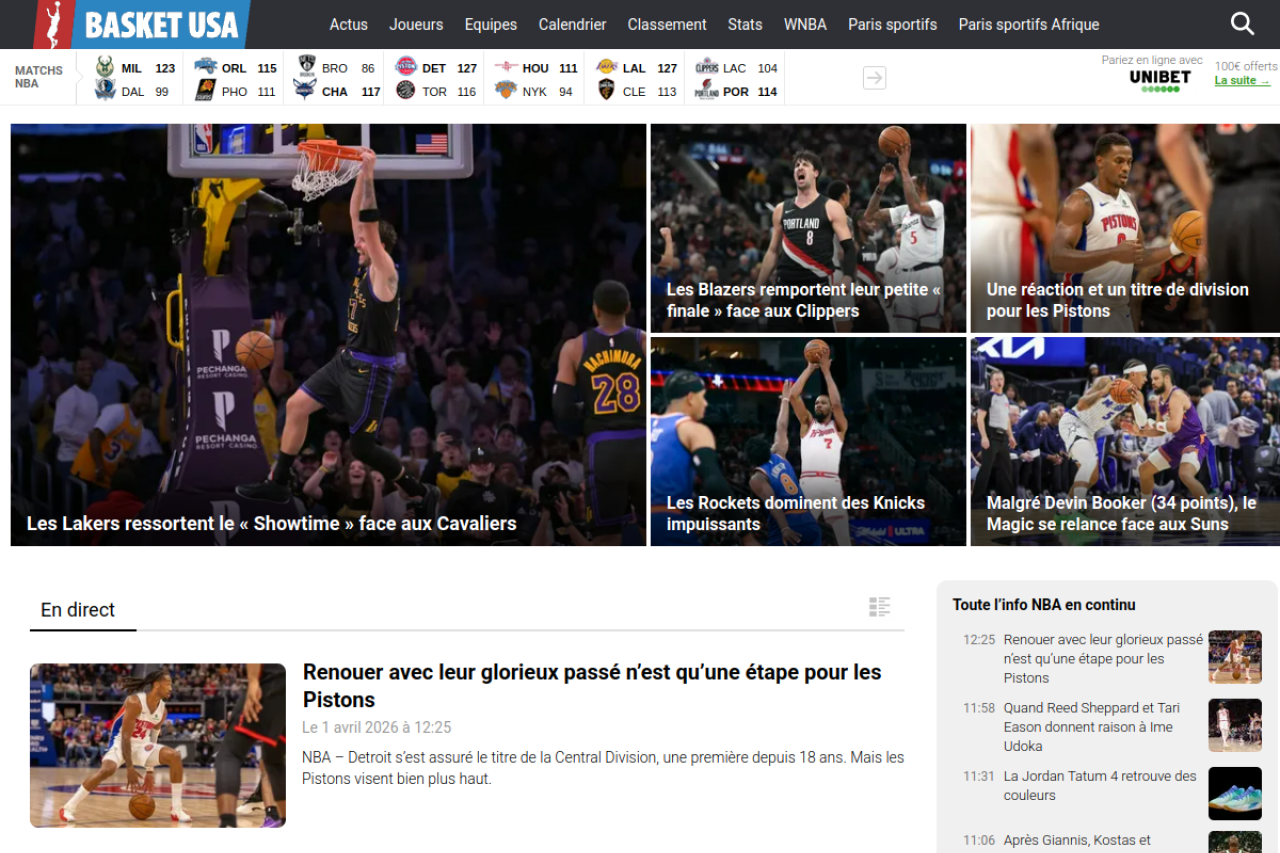Open the Rockets dominate Knicks story tile

(808, 441)
